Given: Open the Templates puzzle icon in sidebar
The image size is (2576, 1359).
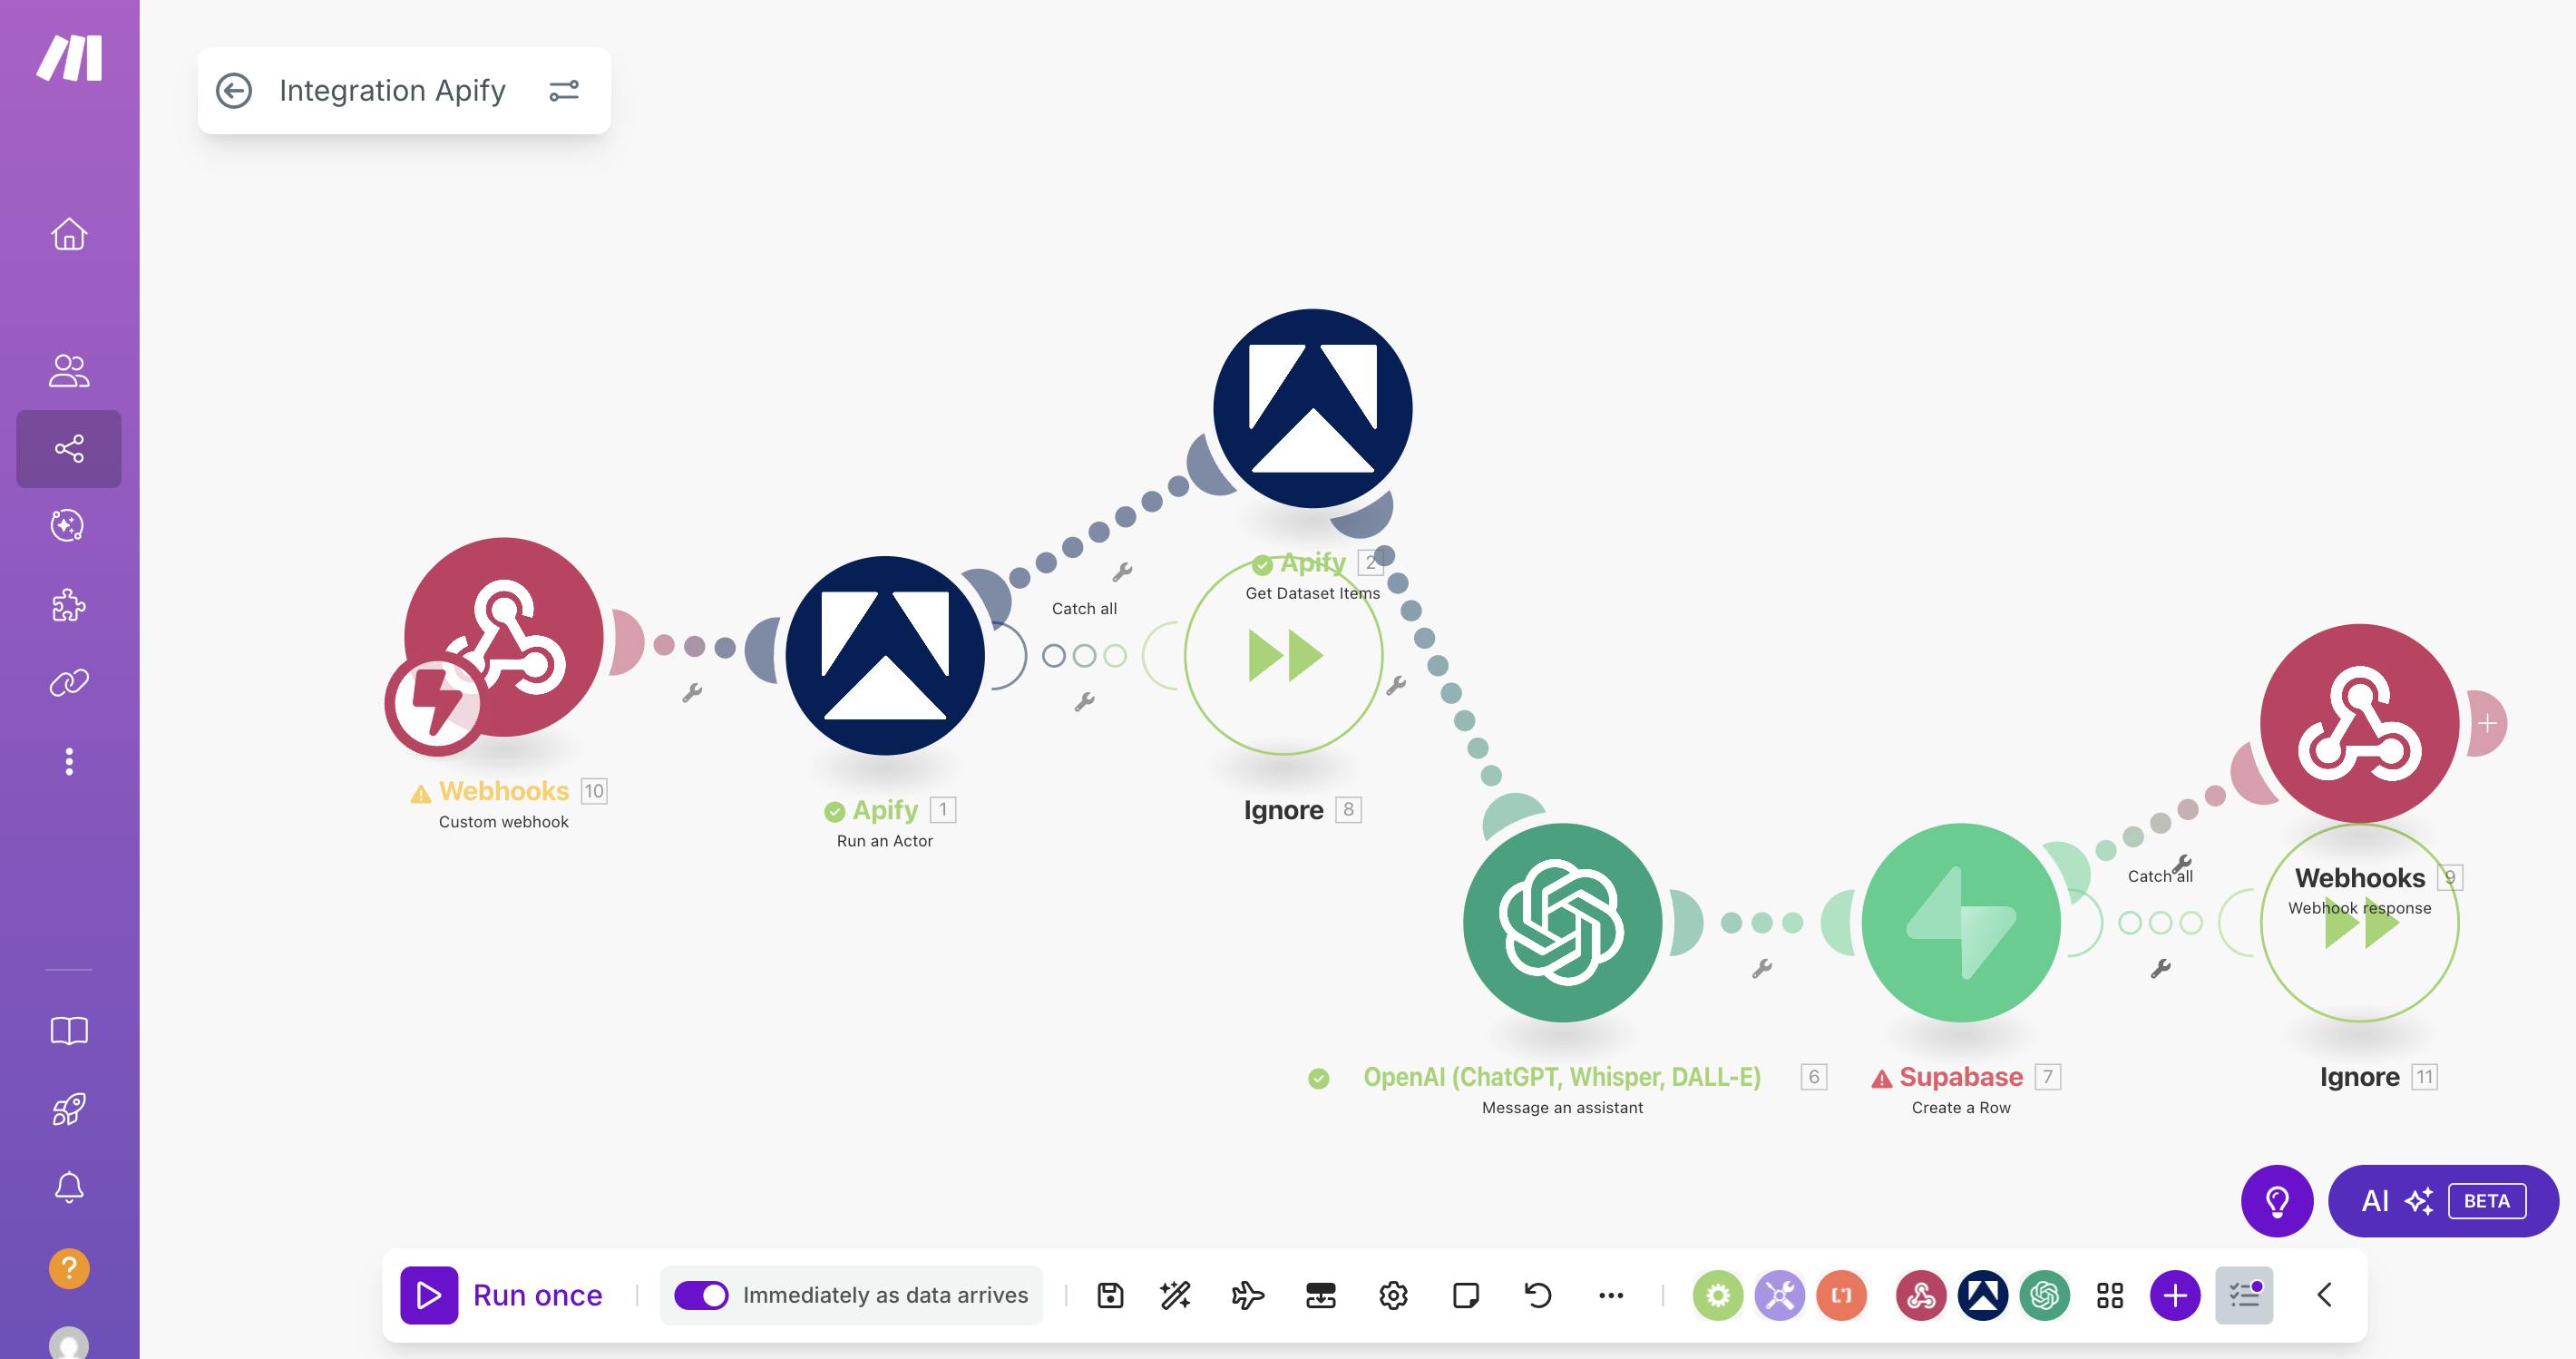Looking at the screenshot, I should [x=69, y=605].
